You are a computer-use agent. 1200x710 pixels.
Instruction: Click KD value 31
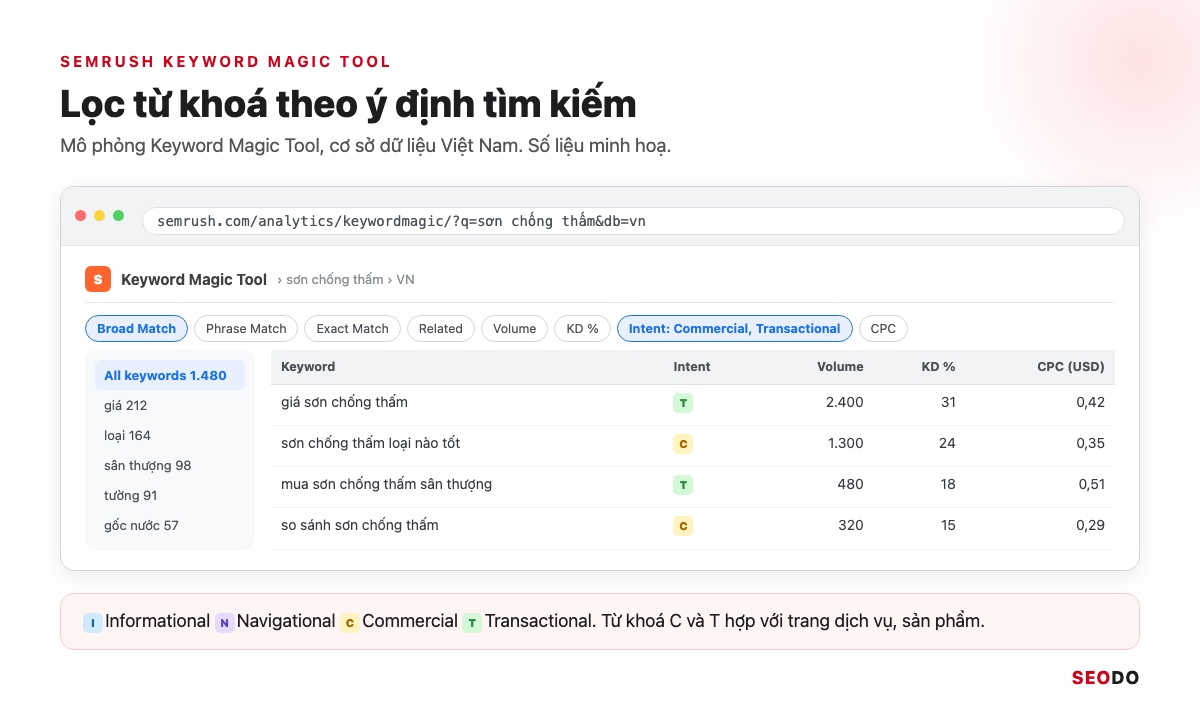[x=948, y=402]
